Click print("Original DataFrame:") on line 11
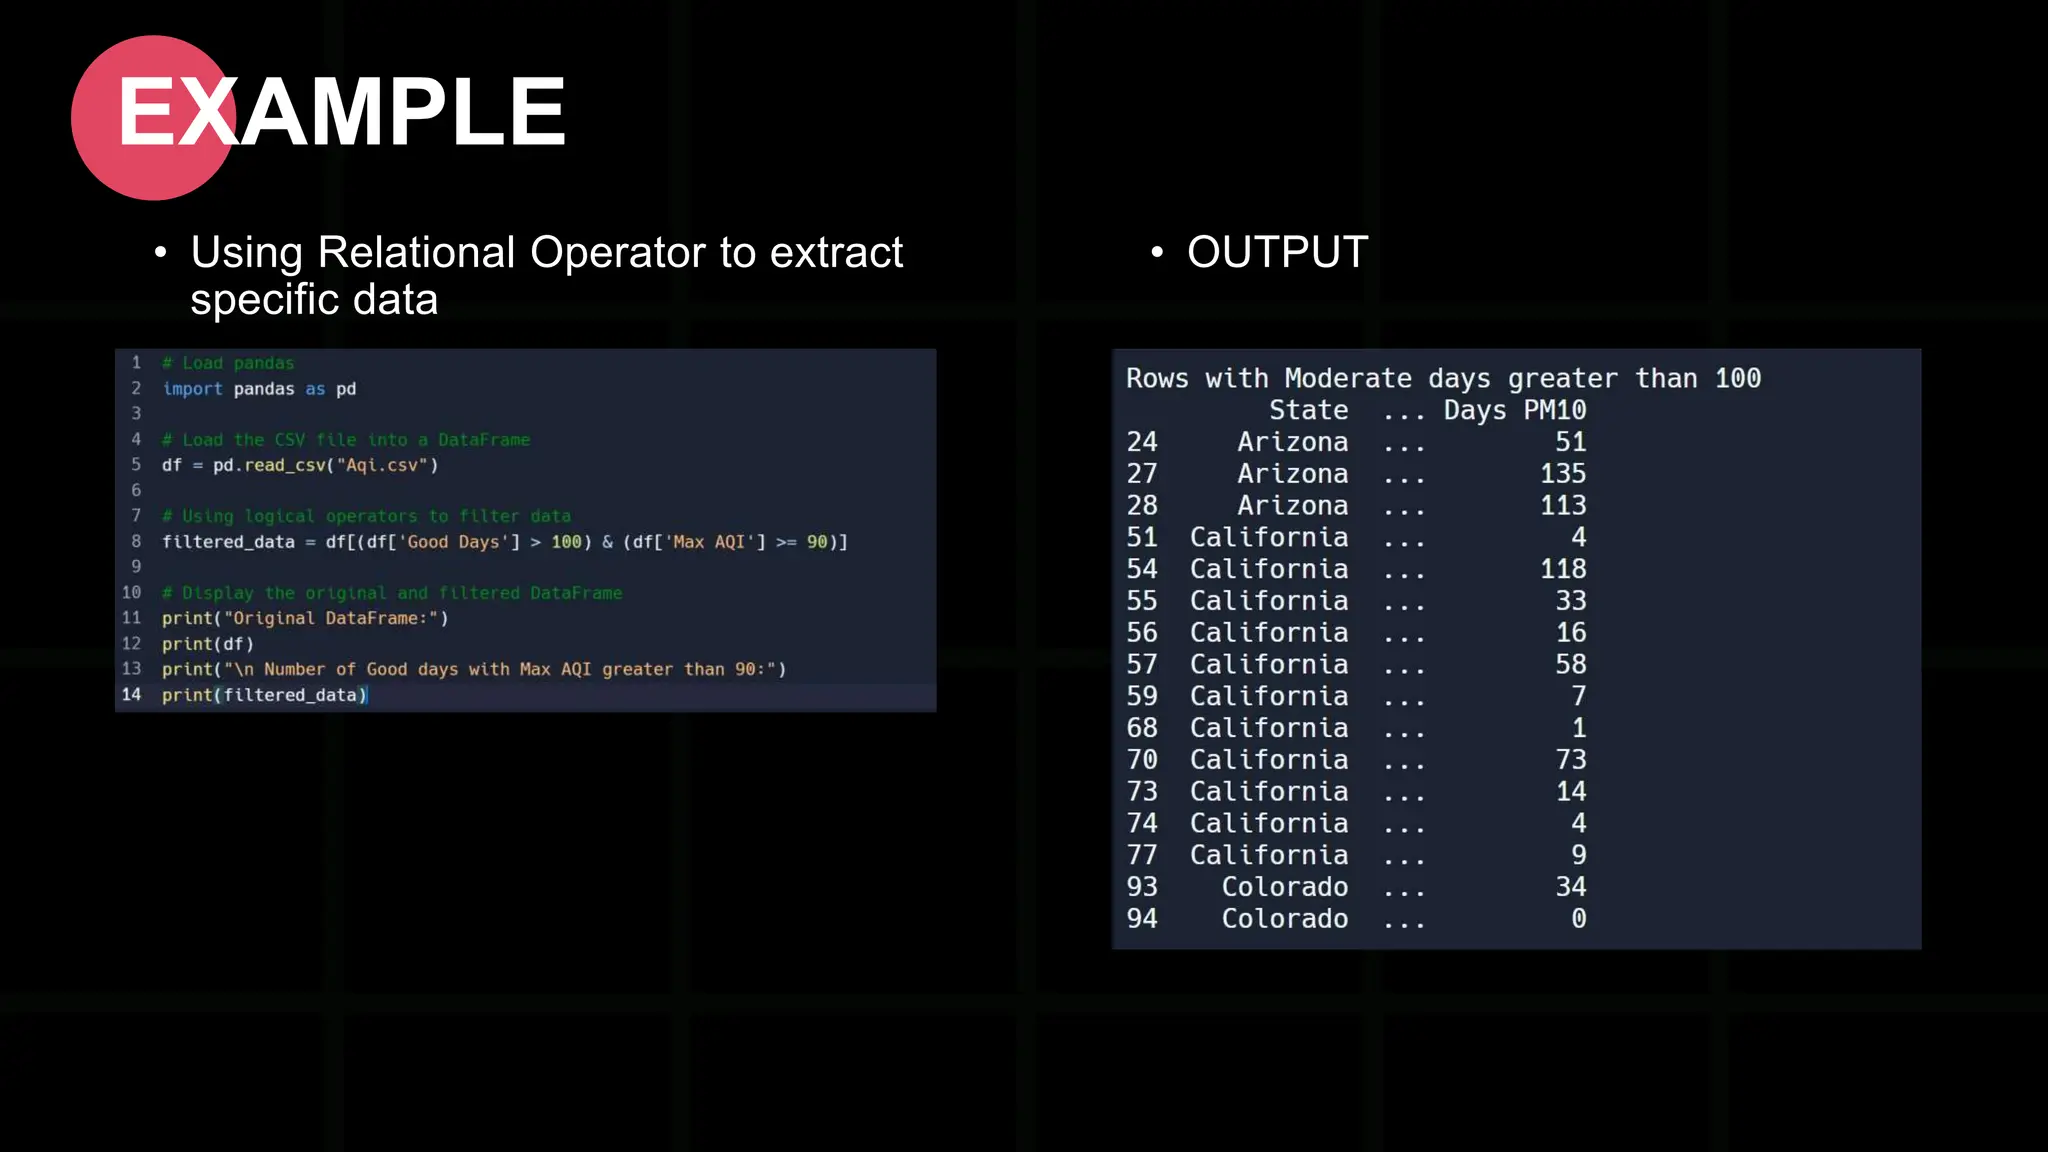 [305, 618]
